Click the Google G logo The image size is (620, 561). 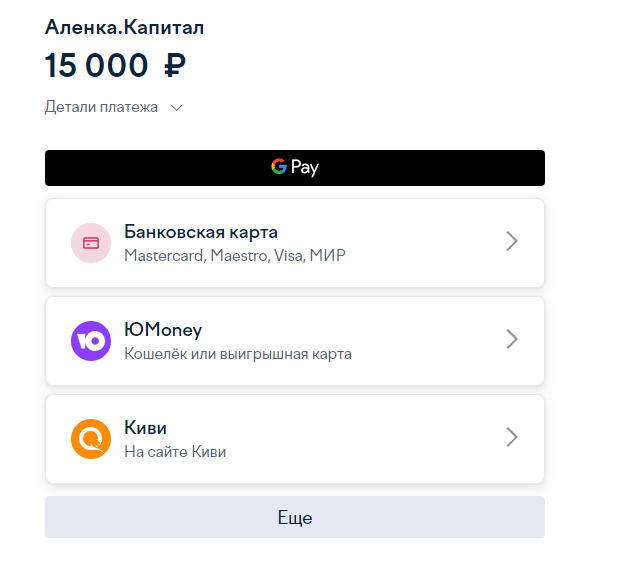point(279,166)
